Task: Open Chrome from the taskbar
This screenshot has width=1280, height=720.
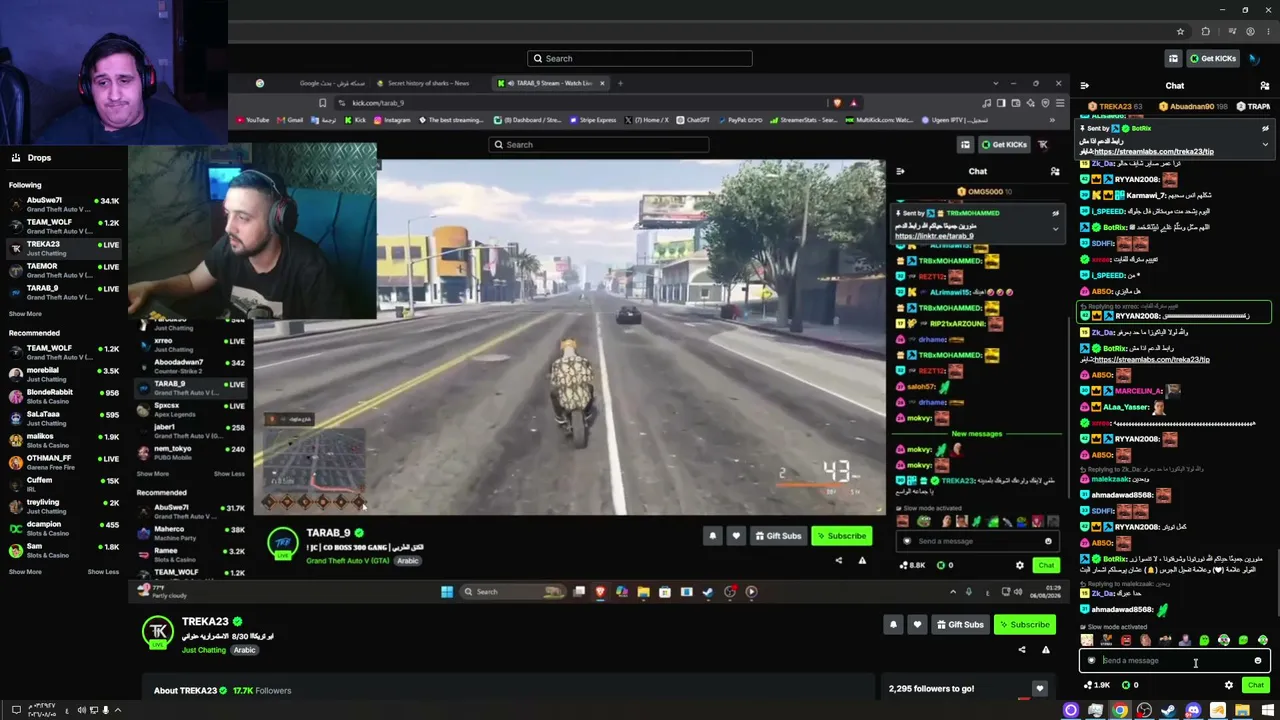Action: point(1120,711)
